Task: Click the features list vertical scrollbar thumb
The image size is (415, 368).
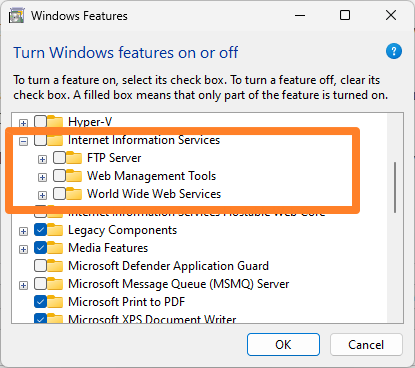Action: 395,187
